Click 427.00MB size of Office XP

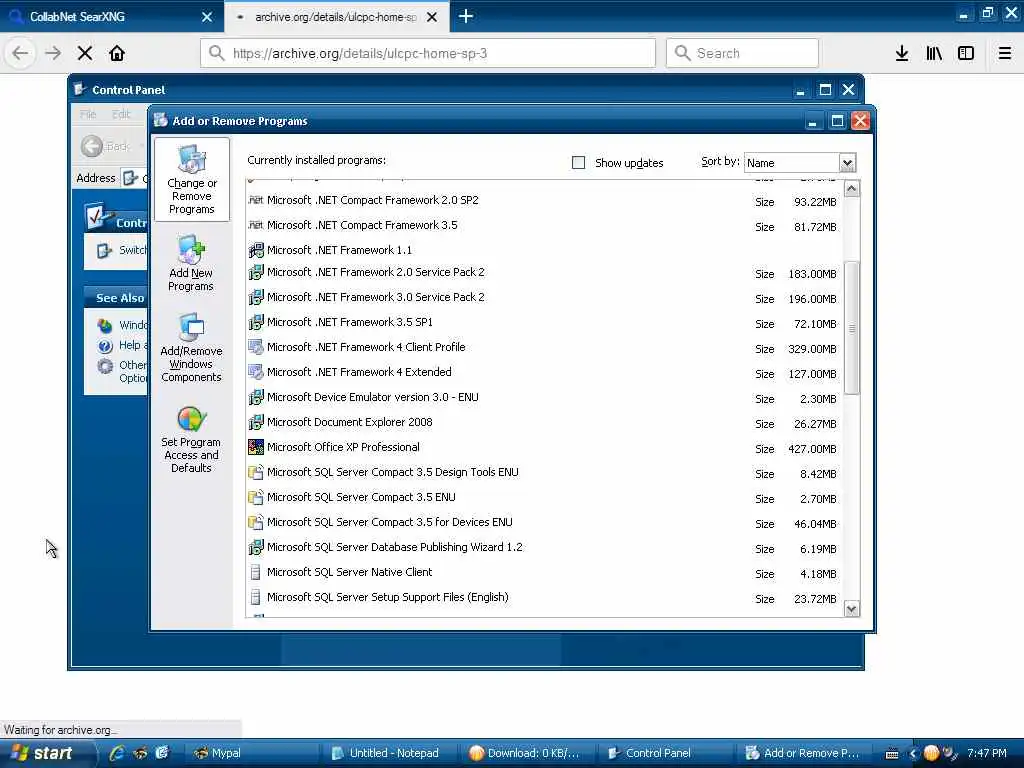click(x=812, y=449)
